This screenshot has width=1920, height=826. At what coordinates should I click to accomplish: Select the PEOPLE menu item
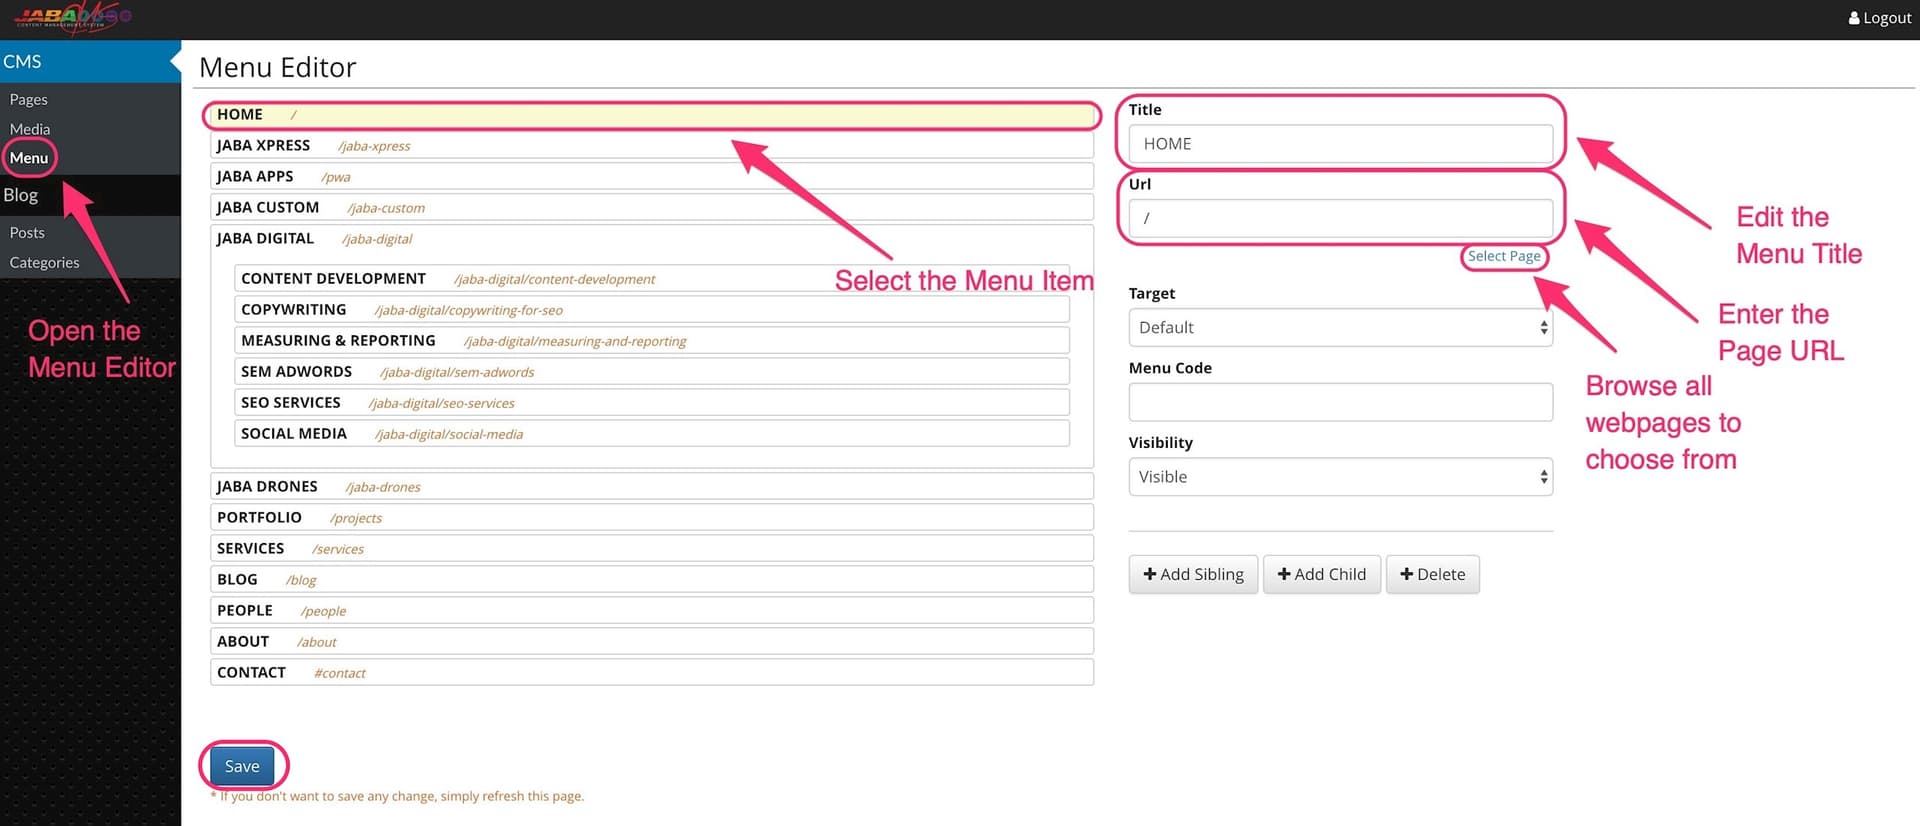coord(652,611)
